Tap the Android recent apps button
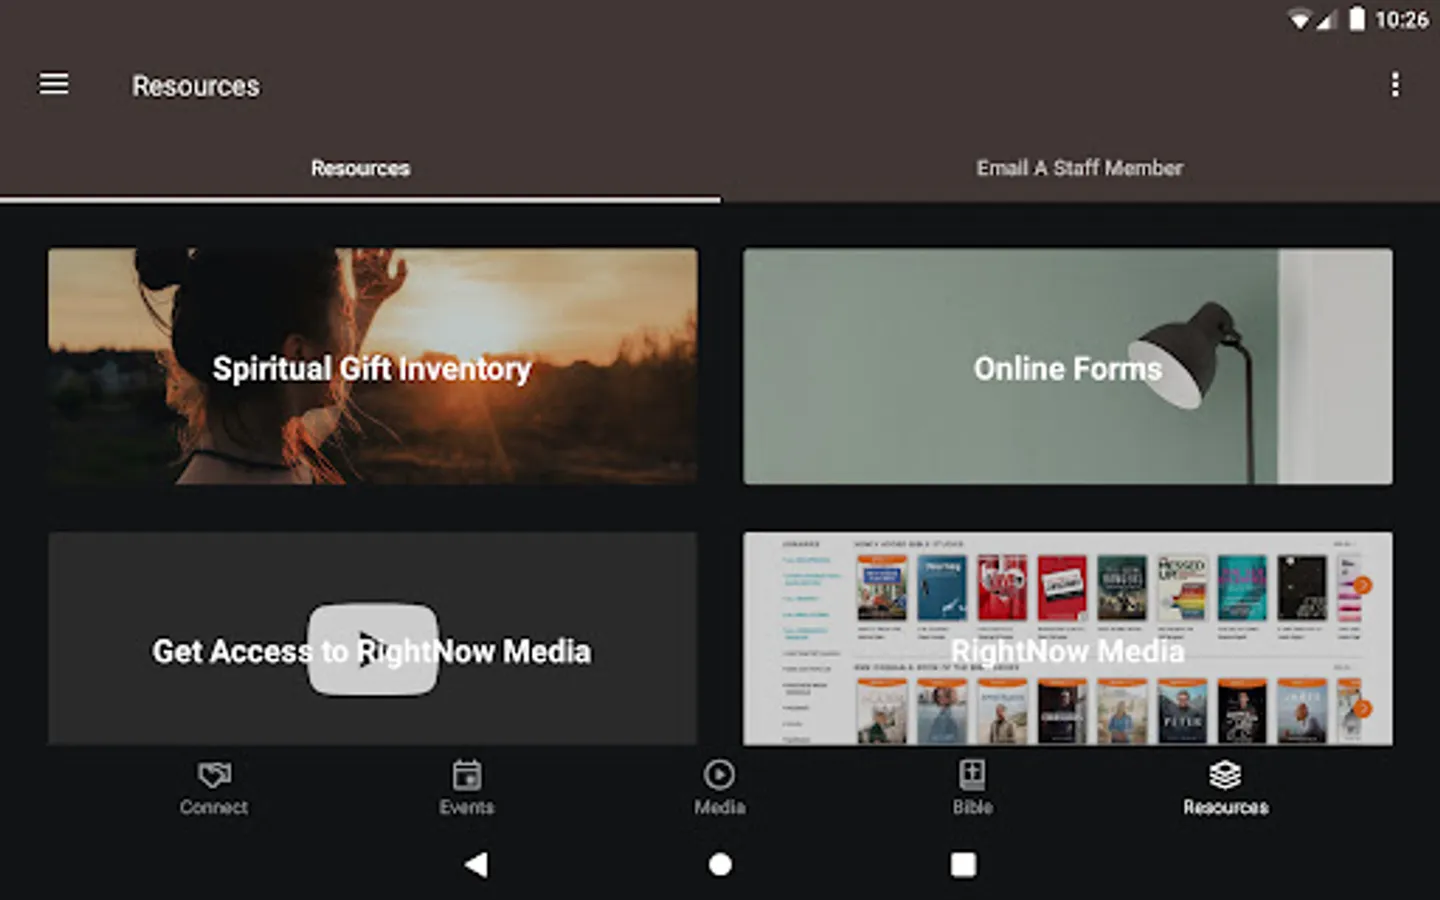Screen dimensions: 1440x900 (x=963, y=864)
